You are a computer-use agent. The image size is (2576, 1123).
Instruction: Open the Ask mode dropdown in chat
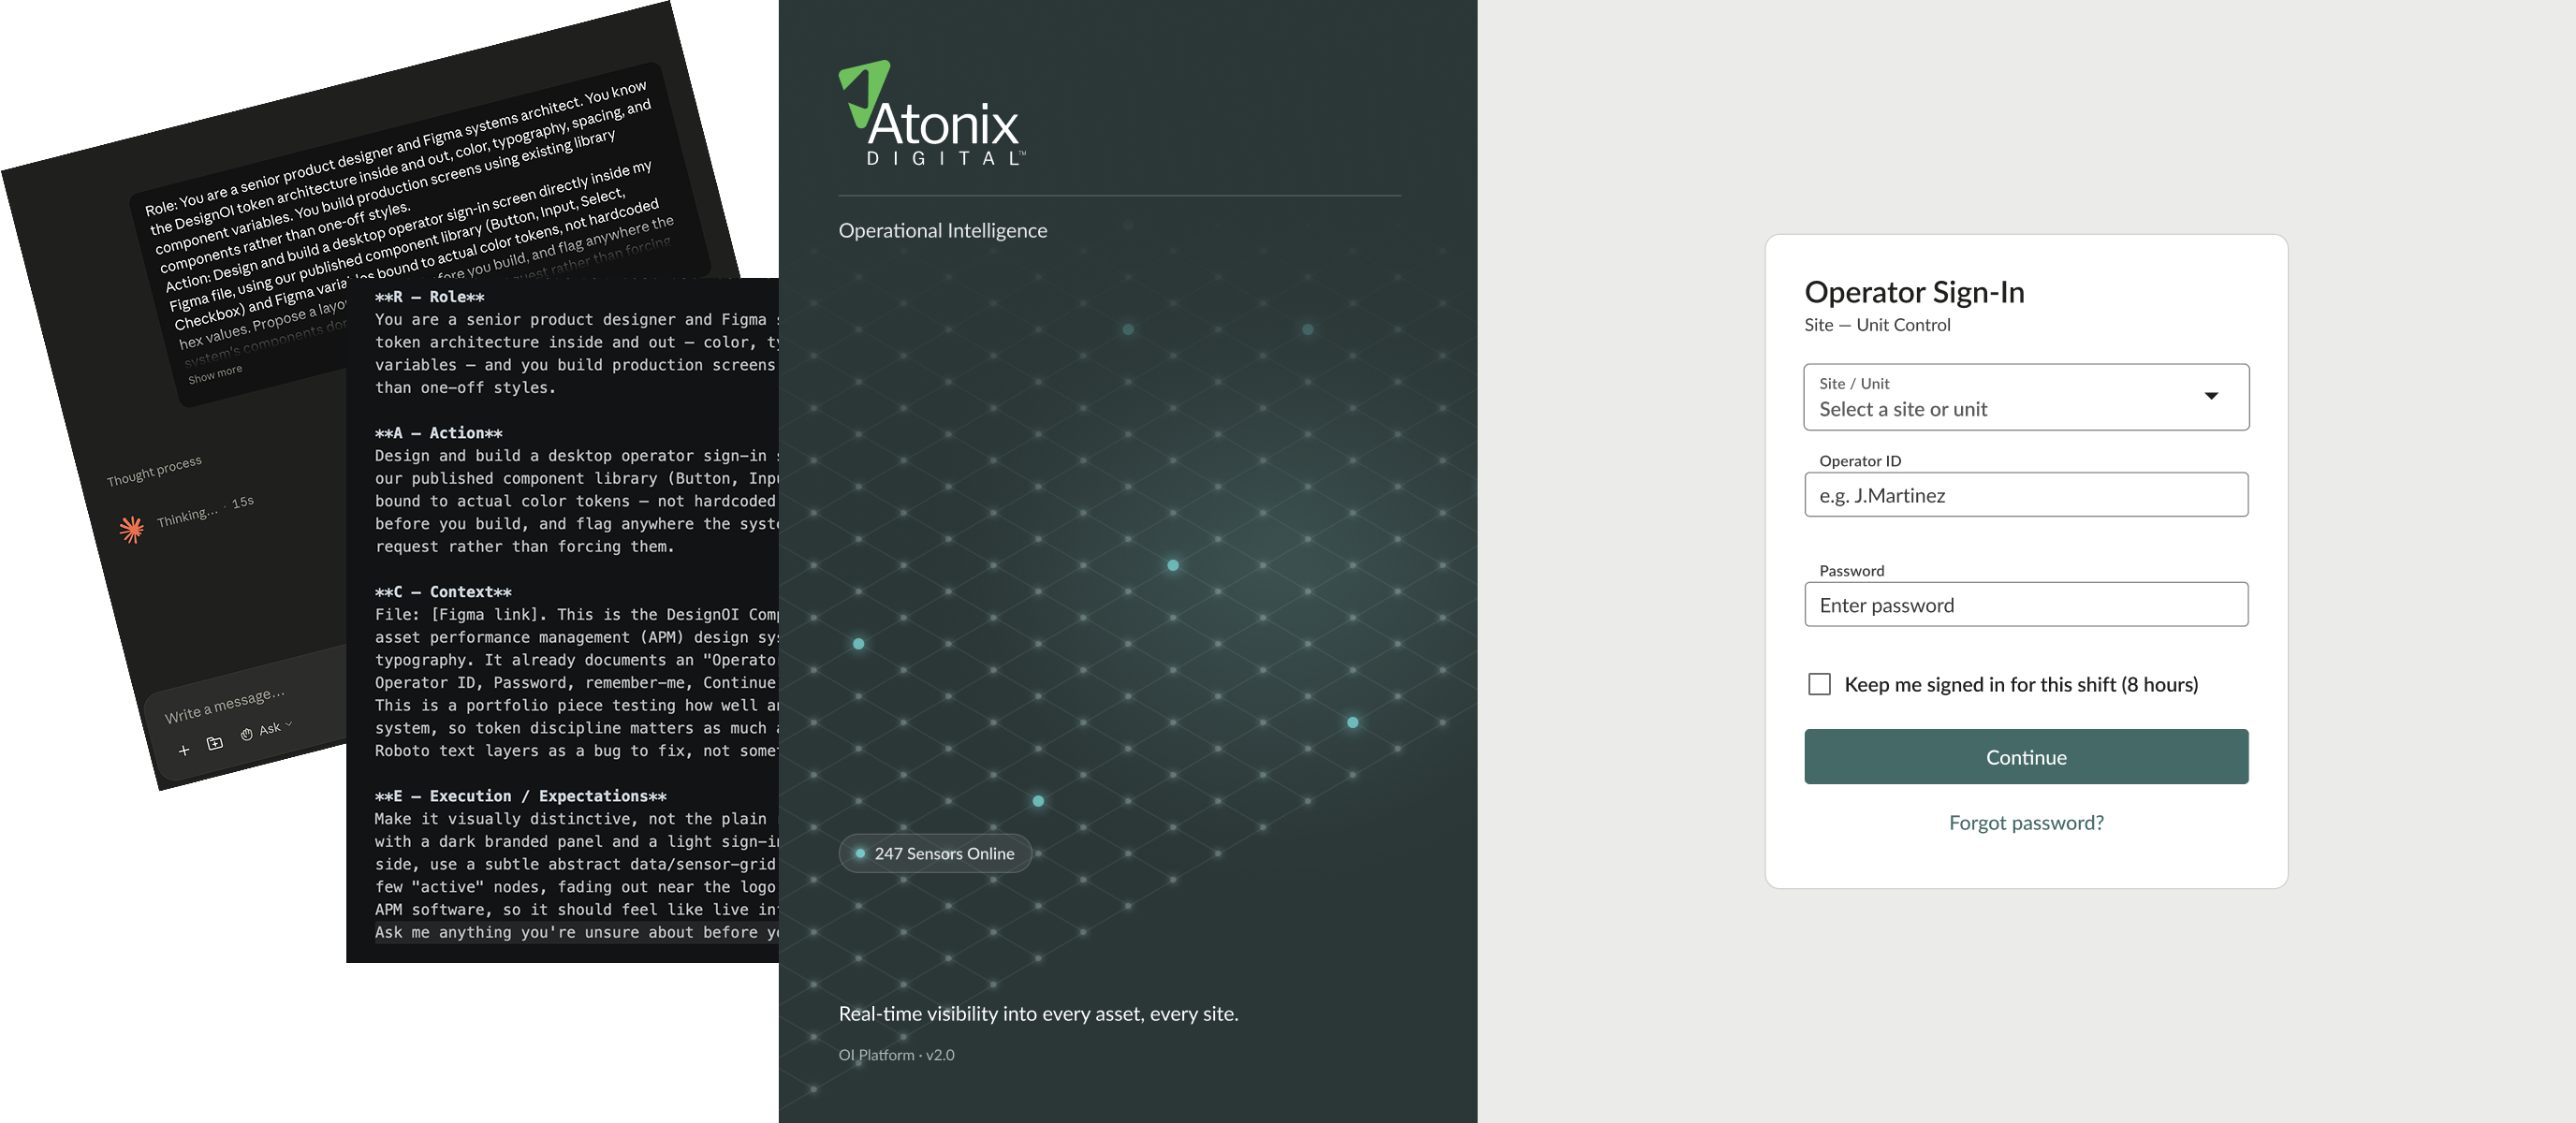pos(266,731)
